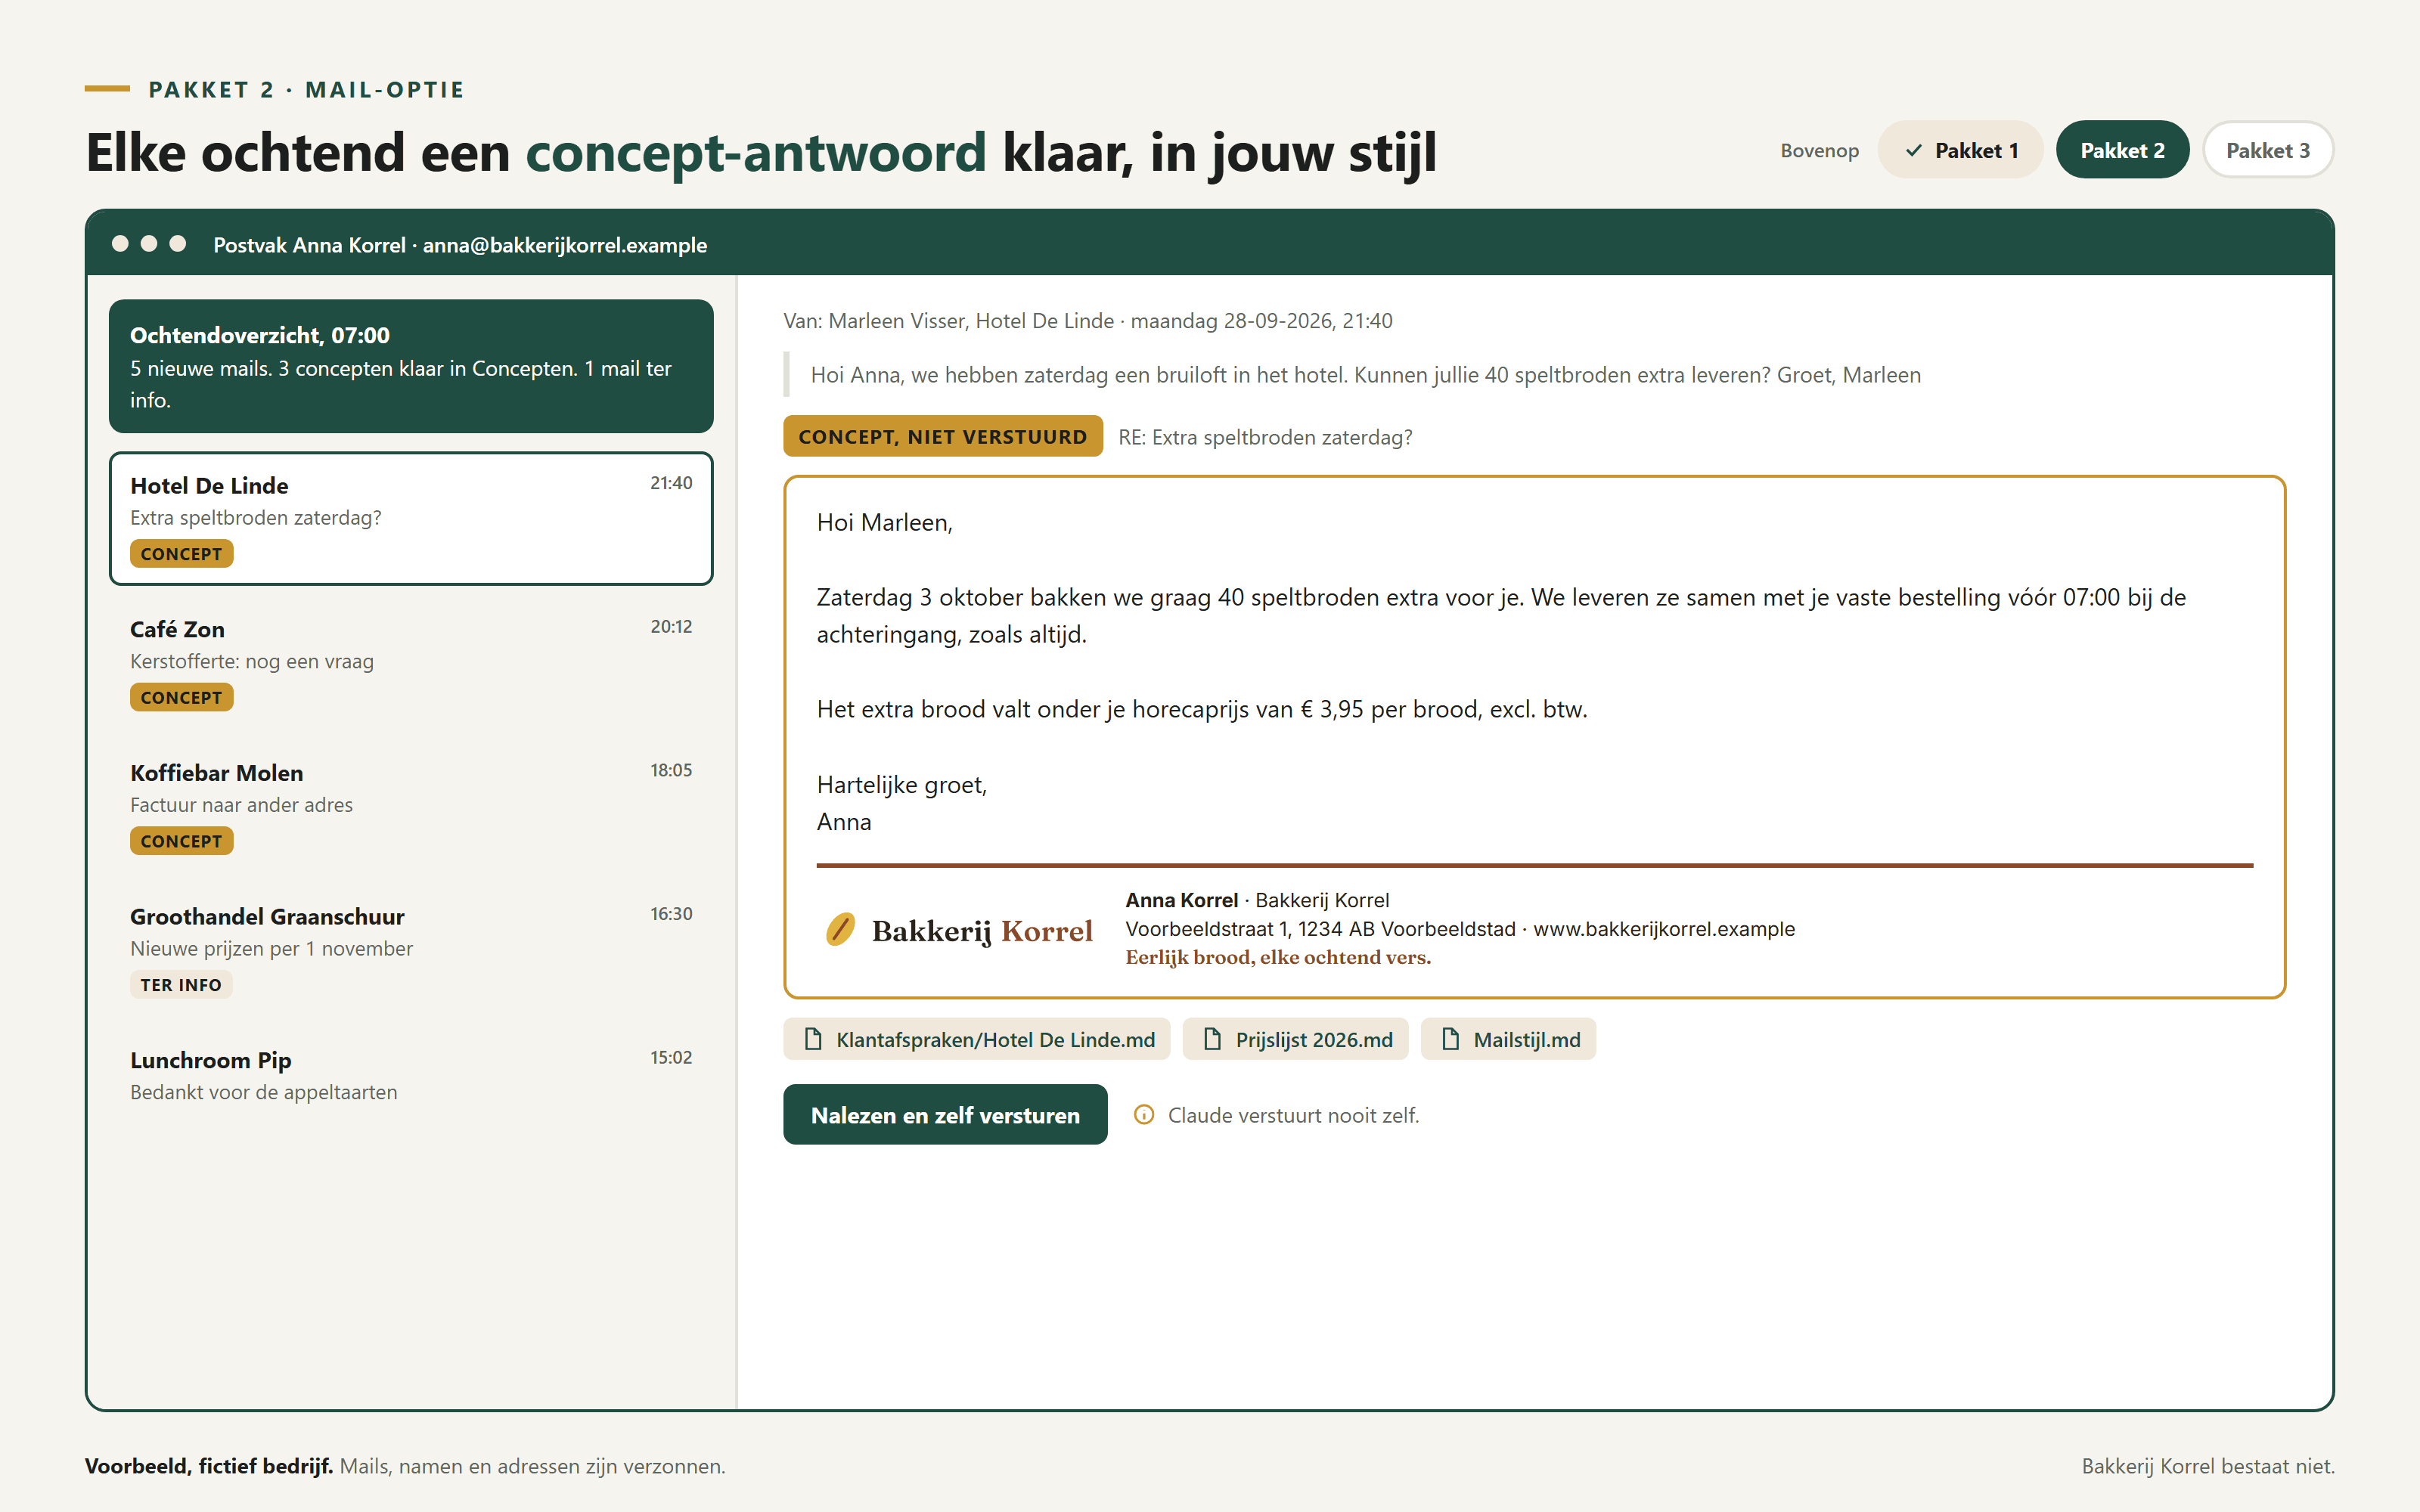The width and height of the screenshot is (2420, 1512).
Task: Click the paragraph starting Zaterdag 3 oktober
Action: (1501, 616)
